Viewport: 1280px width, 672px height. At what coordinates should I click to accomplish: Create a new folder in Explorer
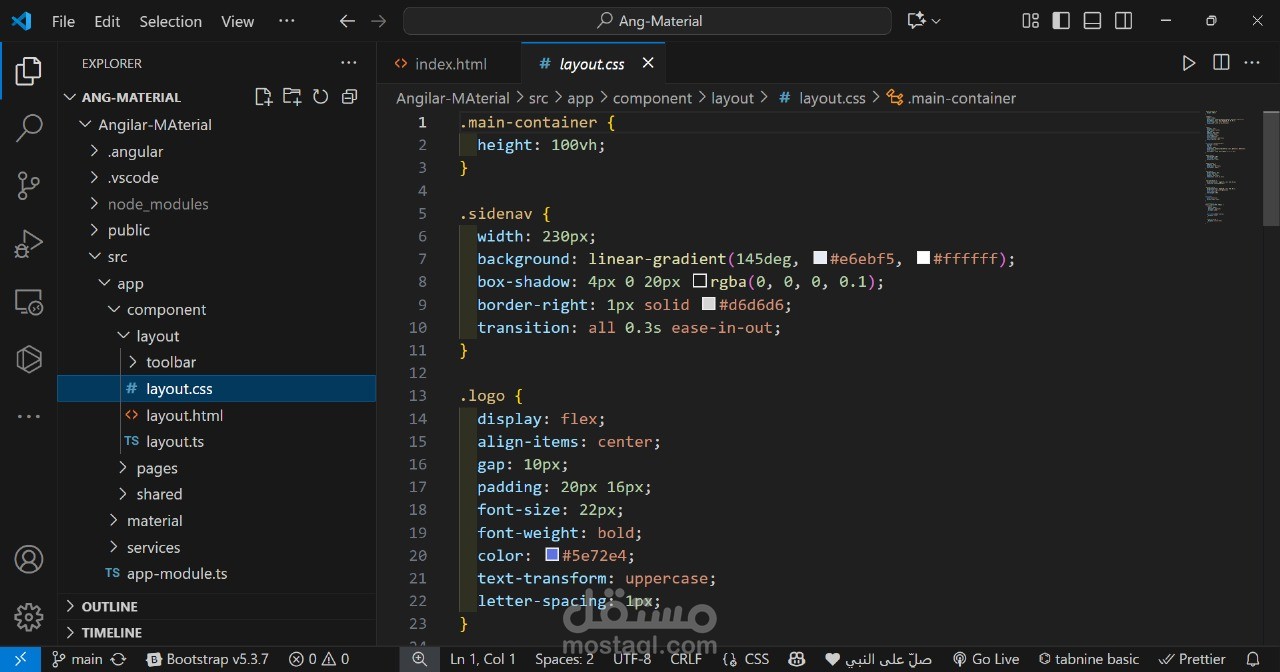[x=292, y=97]
